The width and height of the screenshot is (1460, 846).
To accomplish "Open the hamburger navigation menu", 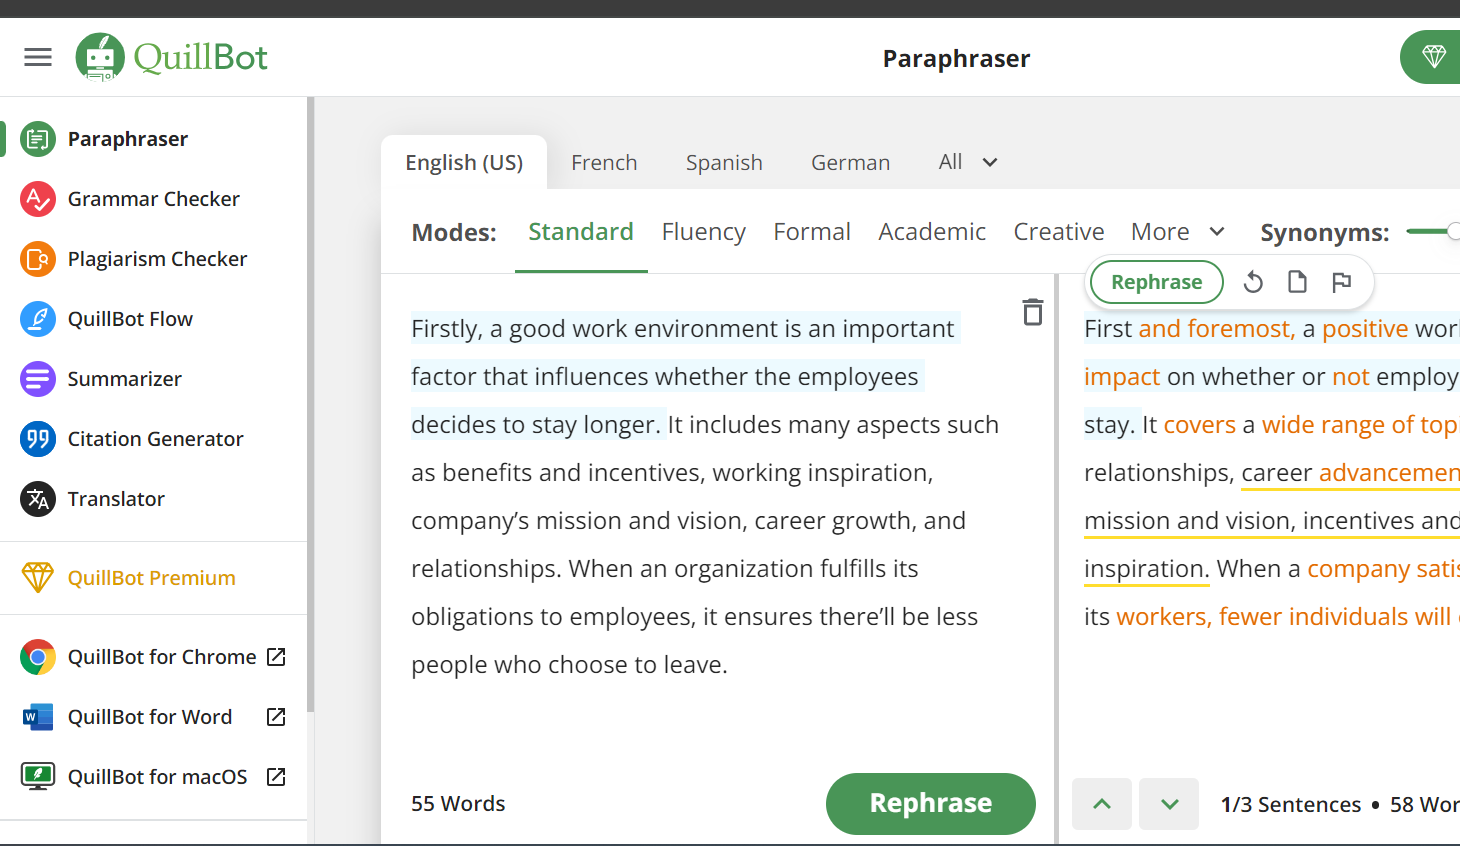I will click(x=38, y=57).
